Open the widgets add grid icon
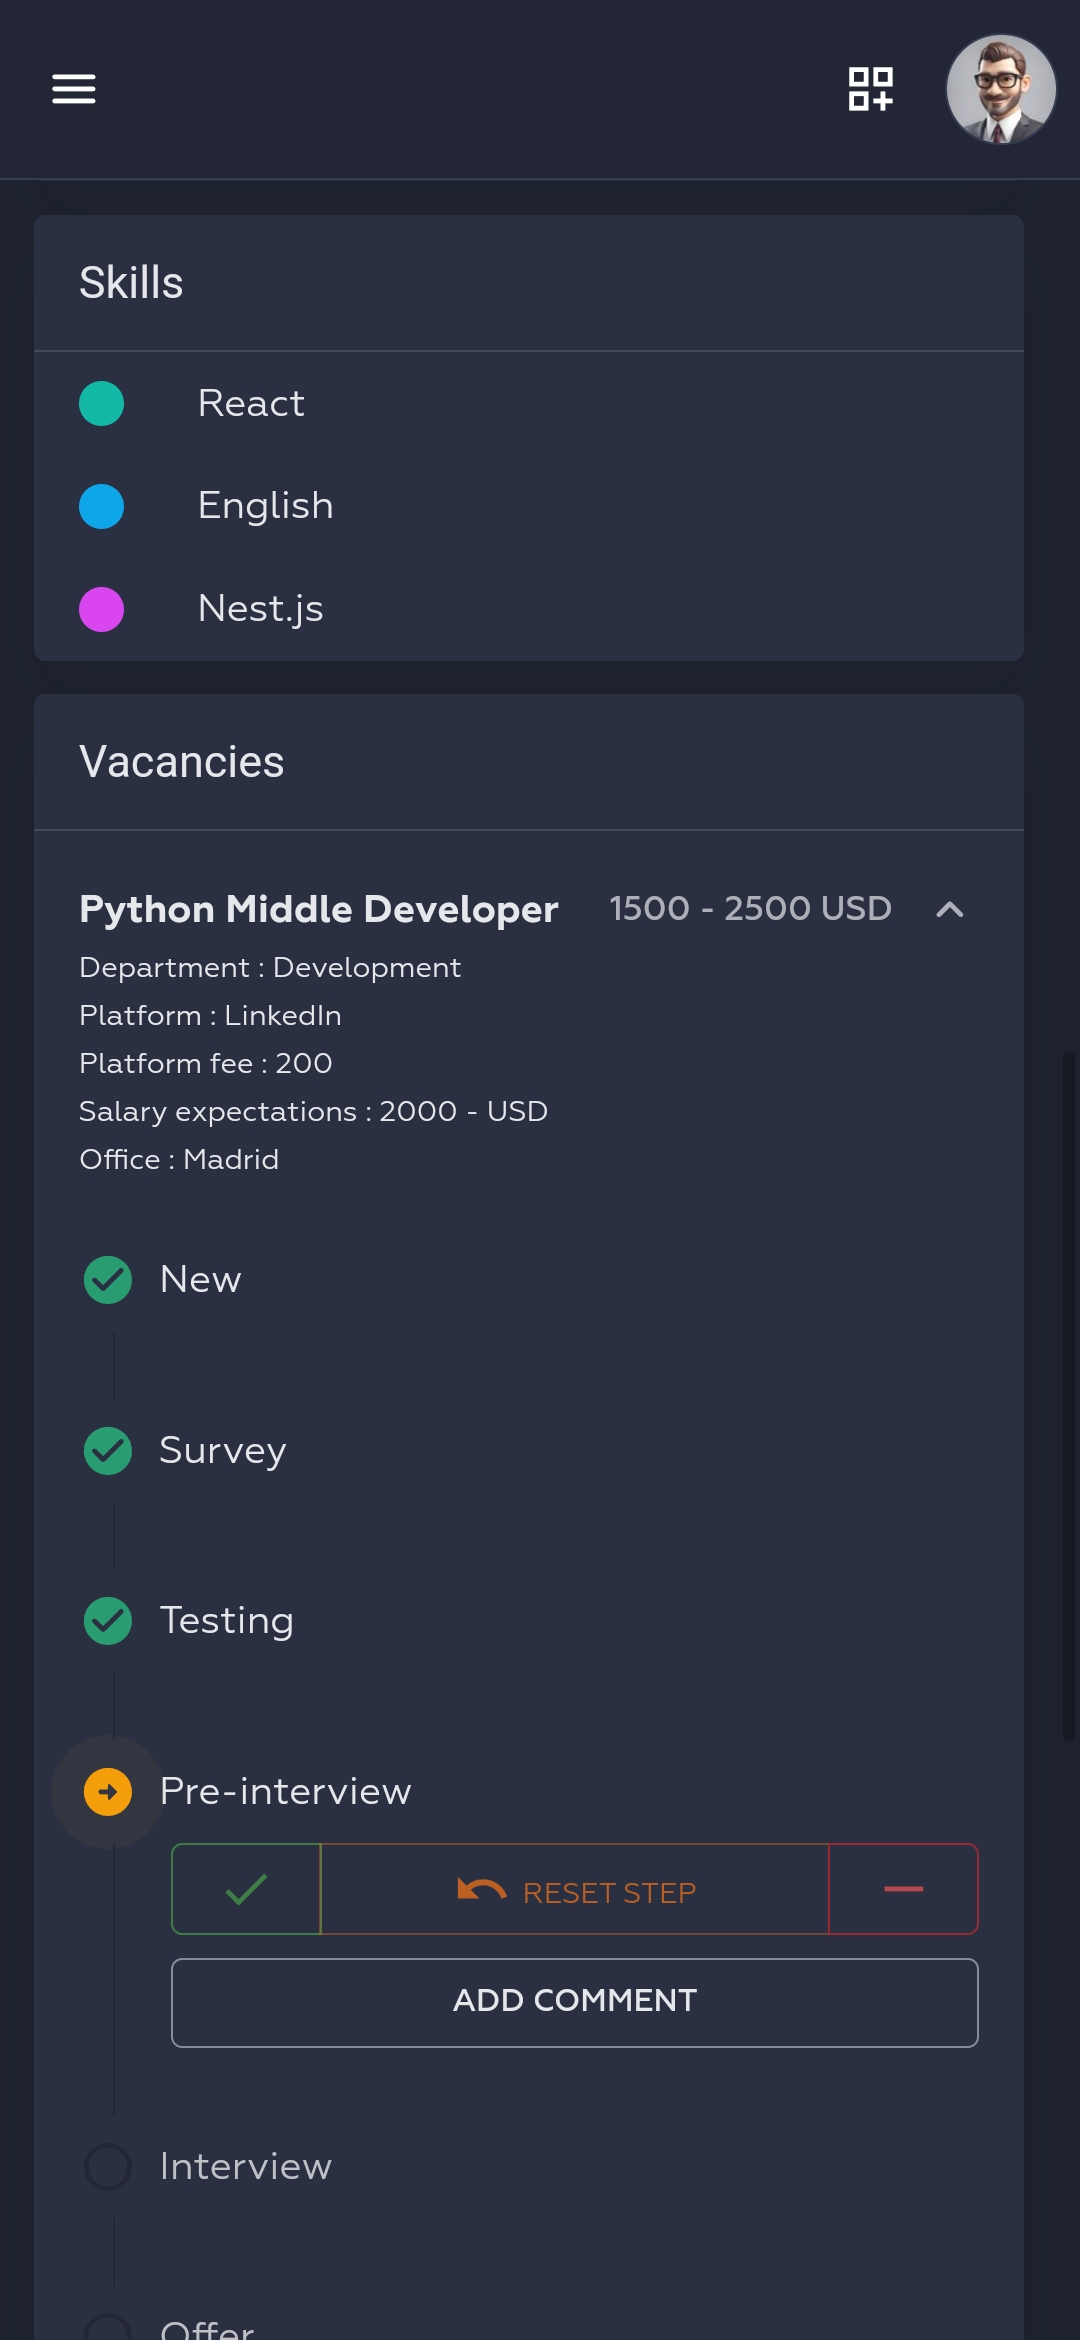This screenshot has width=1080, height=2340. click(870, 89)
